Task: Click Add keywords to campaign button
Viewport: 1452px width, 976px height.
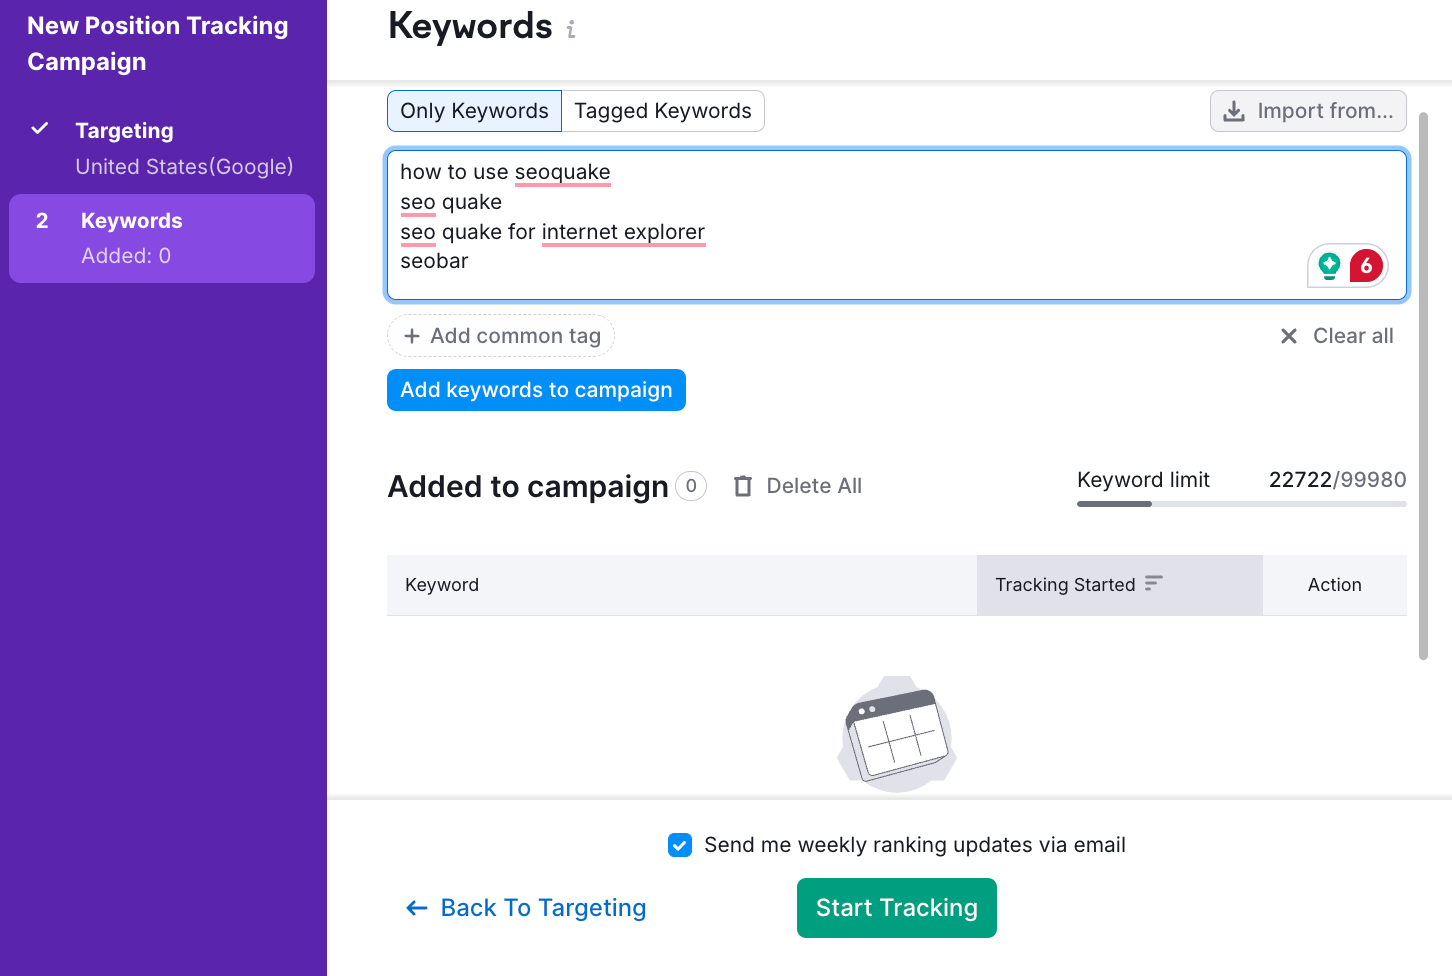Action: pyautogui.click(x=536, y=390)
